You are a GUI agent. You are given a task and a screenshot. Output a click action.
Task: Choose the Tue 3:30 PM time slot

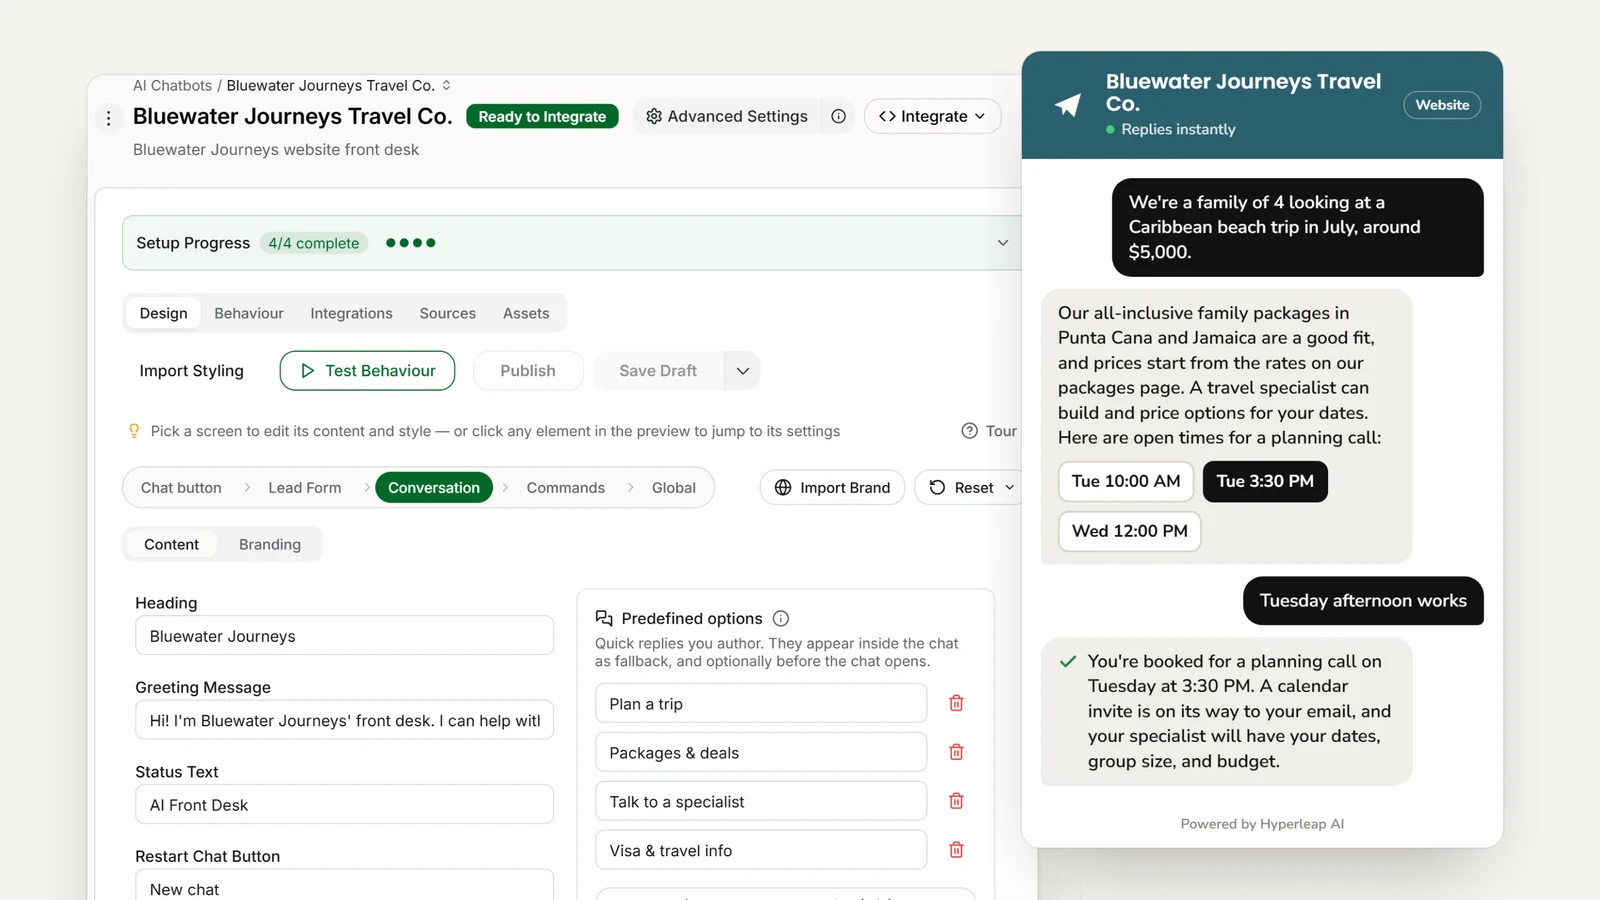point(1265,481)
